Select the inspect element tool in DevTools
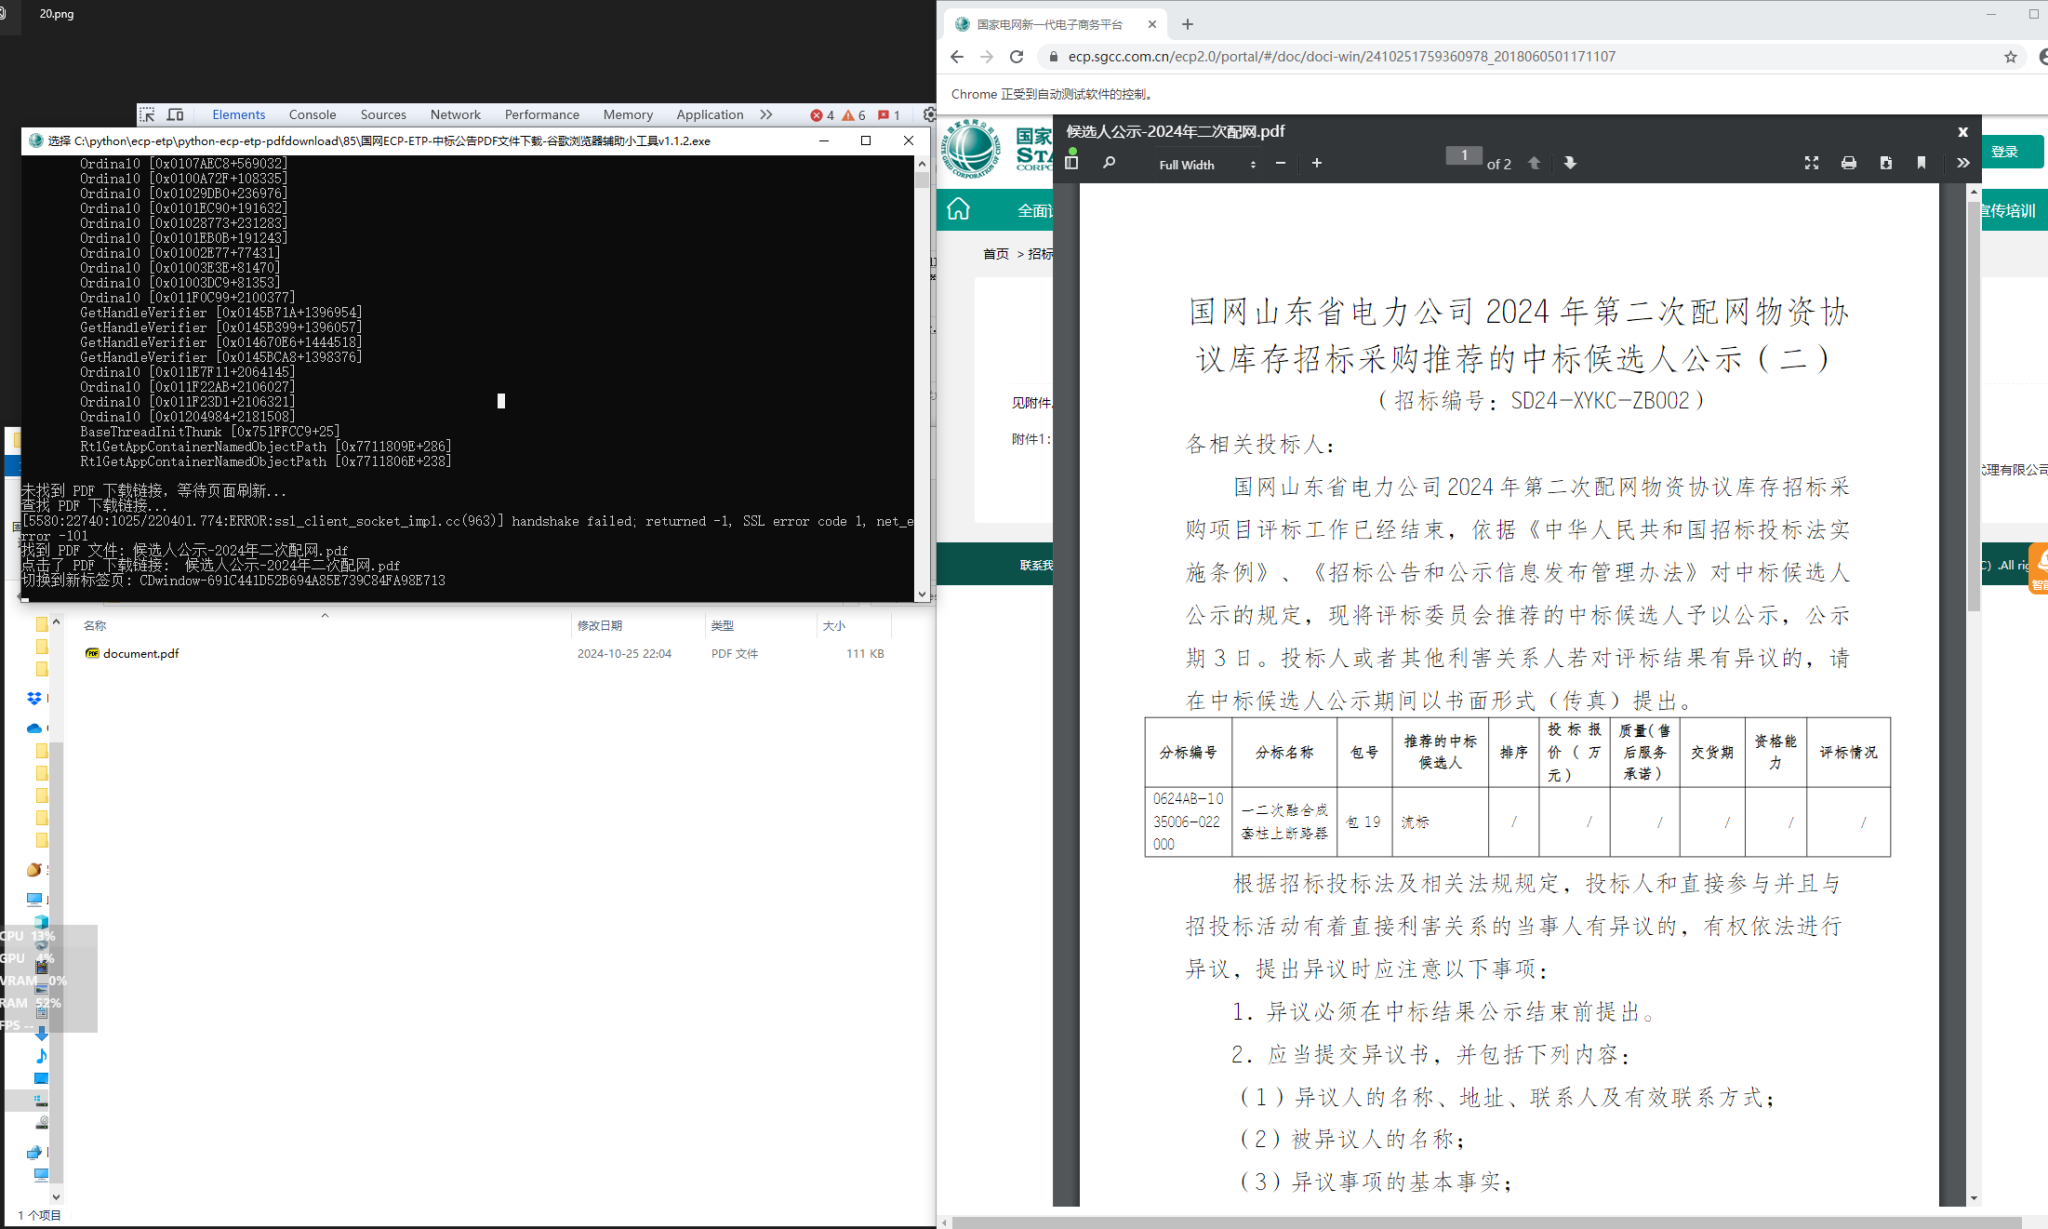This screenshot has height=1229, width=2048. point(148,114)
